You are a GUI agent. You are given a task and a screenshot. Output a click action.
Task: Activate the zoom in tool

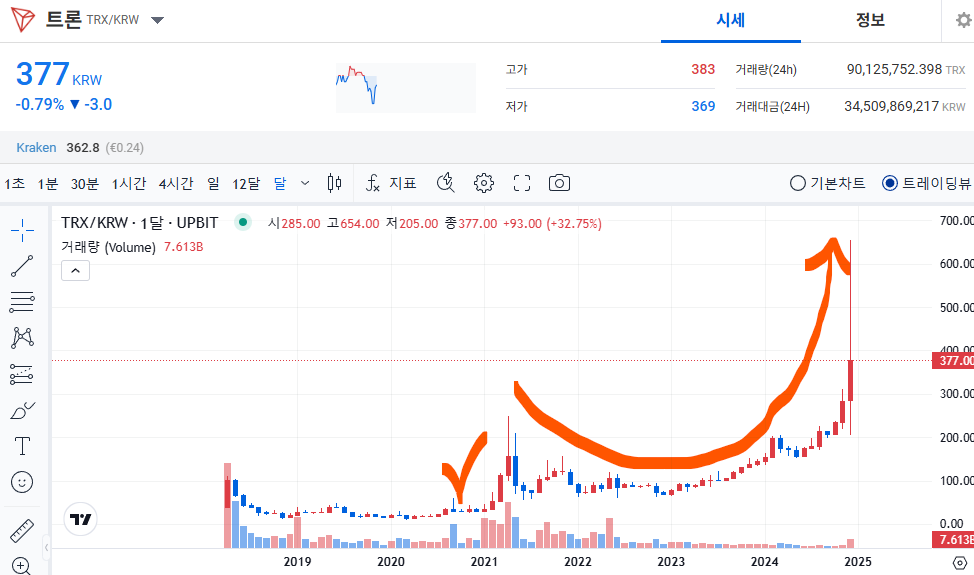pos(21,566)
